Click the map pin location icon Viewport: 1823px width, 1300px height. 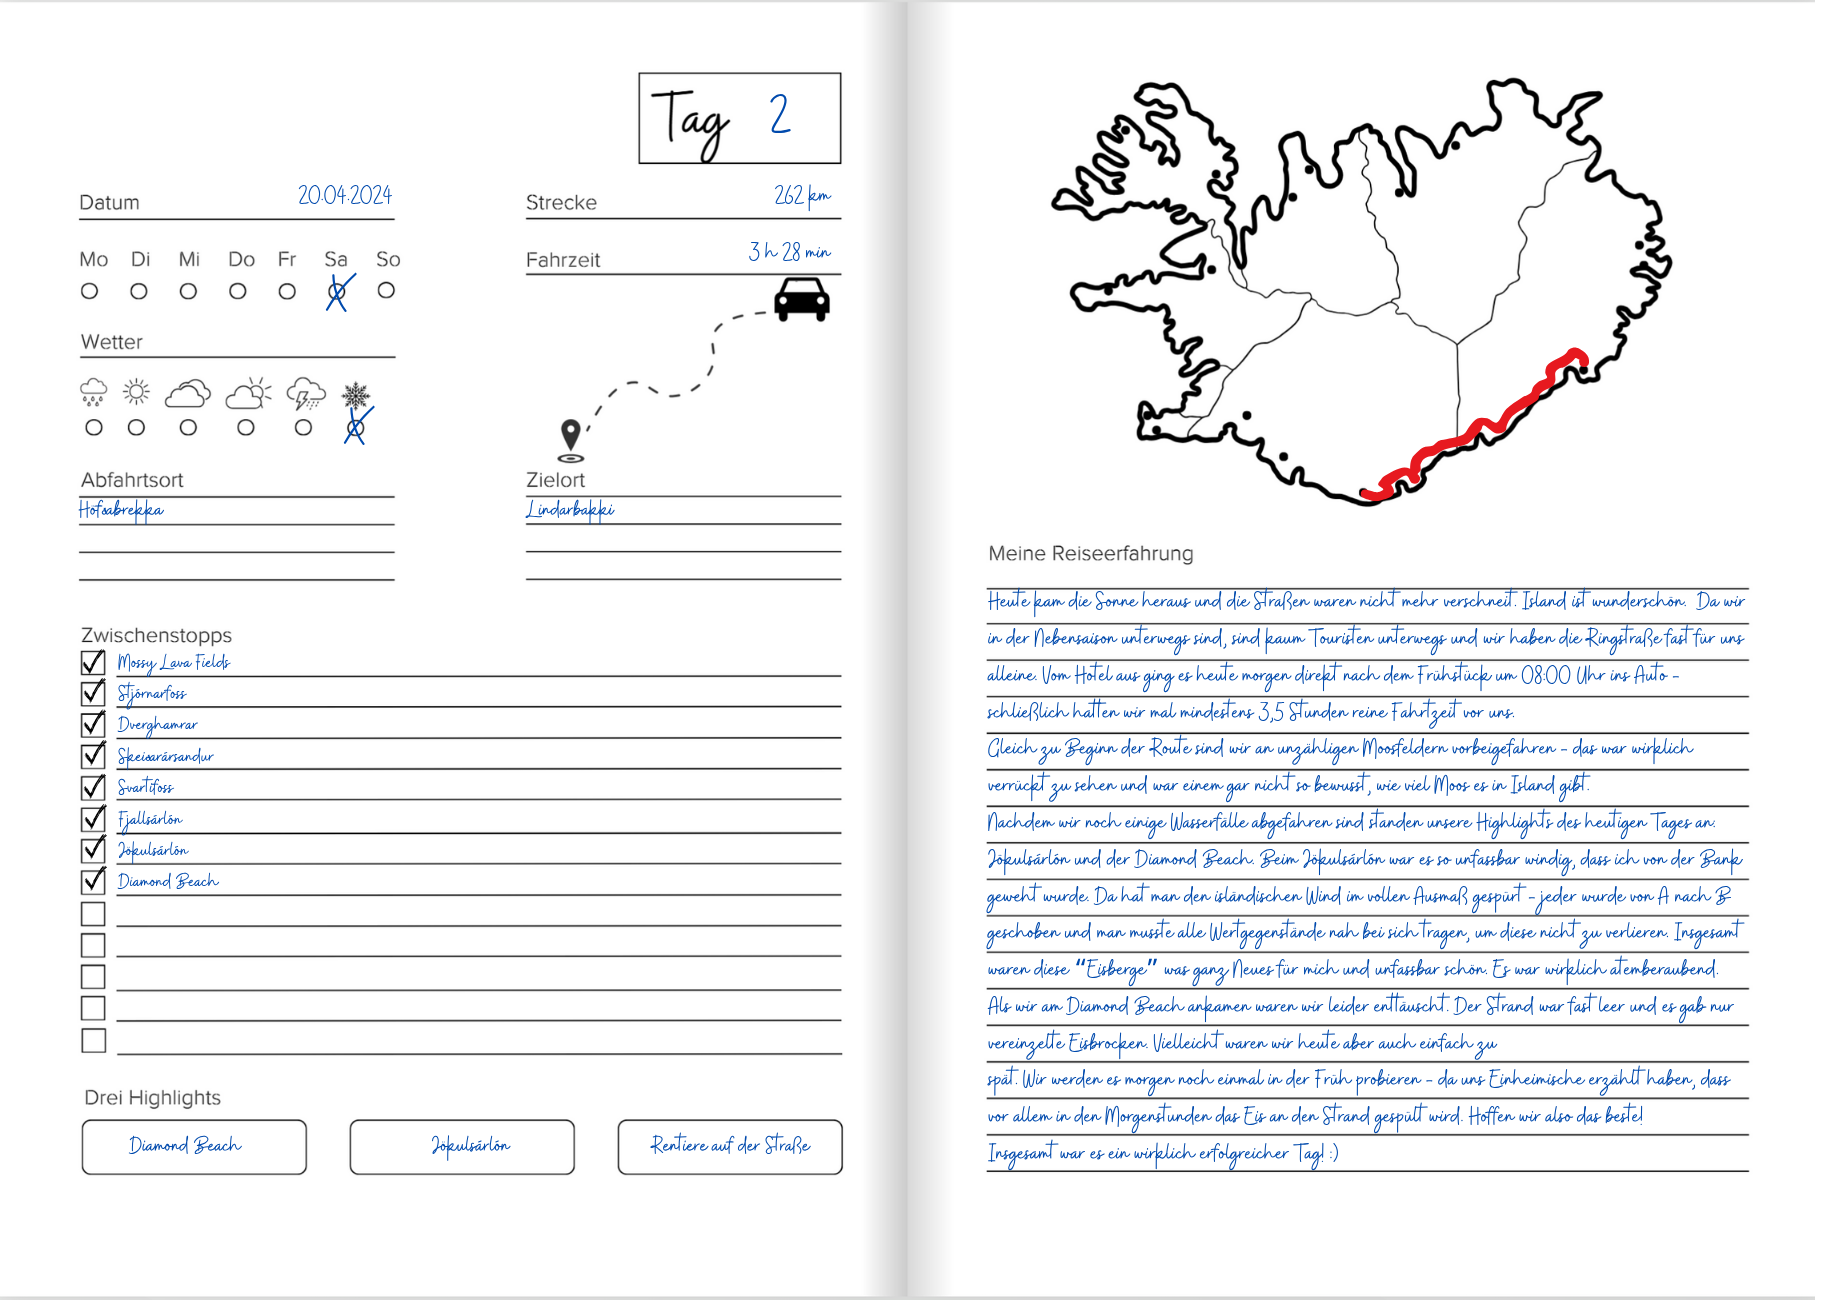click(x=570, y=437)
